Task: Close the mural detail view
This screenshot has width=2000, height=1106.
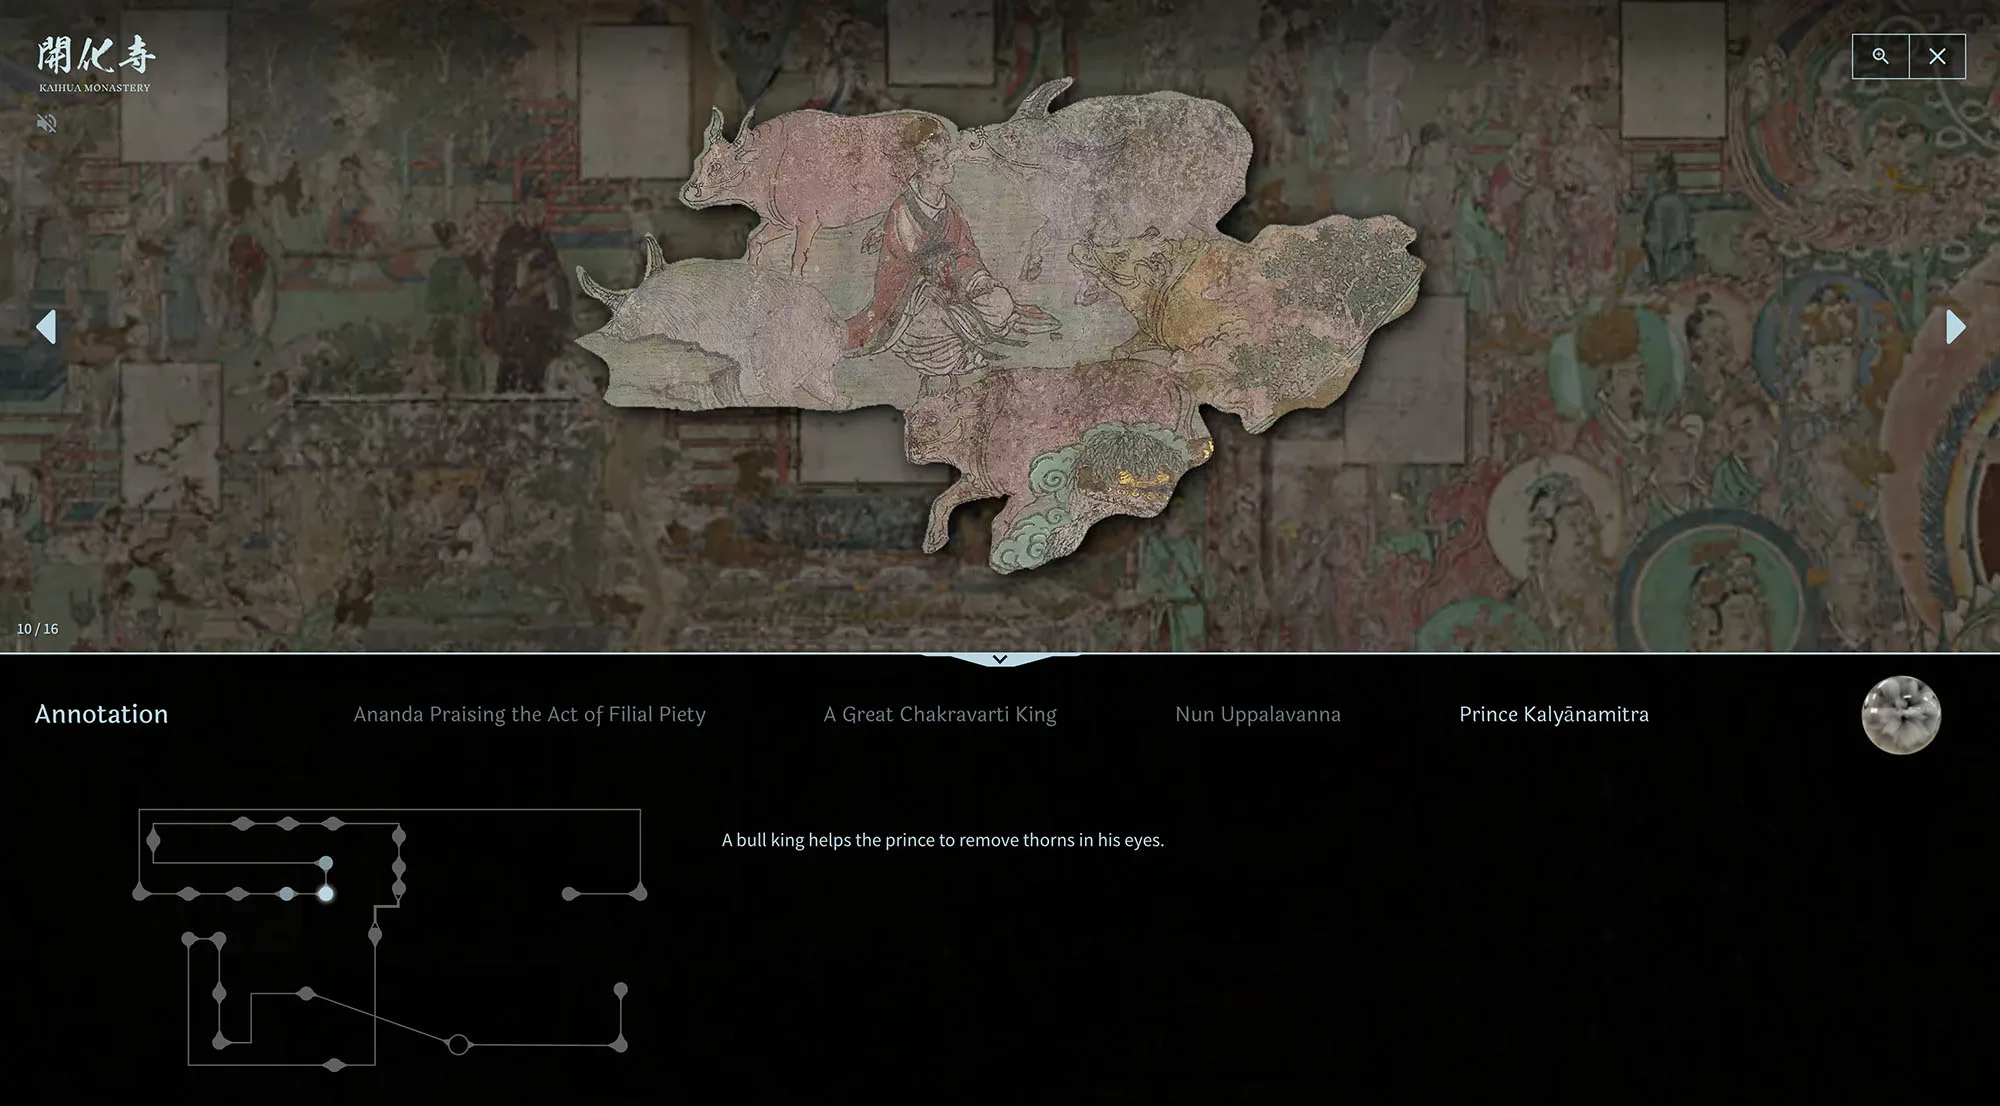Action: (1937, 56)
